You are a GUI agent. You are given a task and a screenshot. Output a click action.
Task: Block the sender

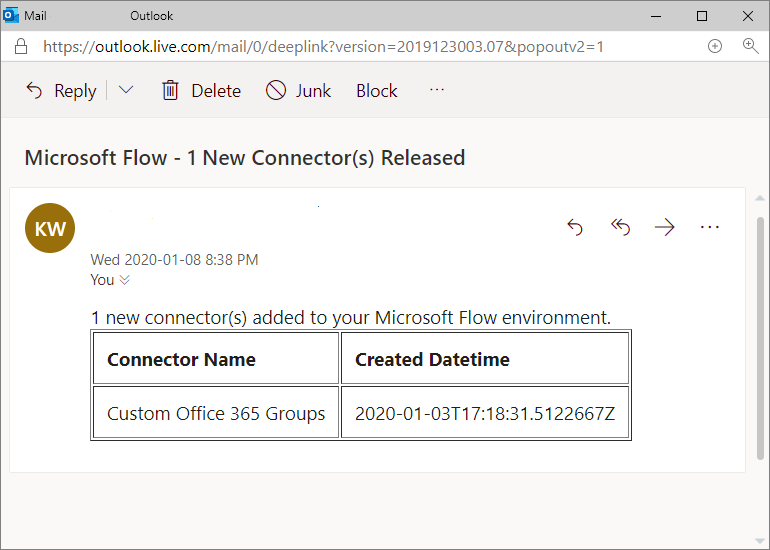click(x=377, y=91)
